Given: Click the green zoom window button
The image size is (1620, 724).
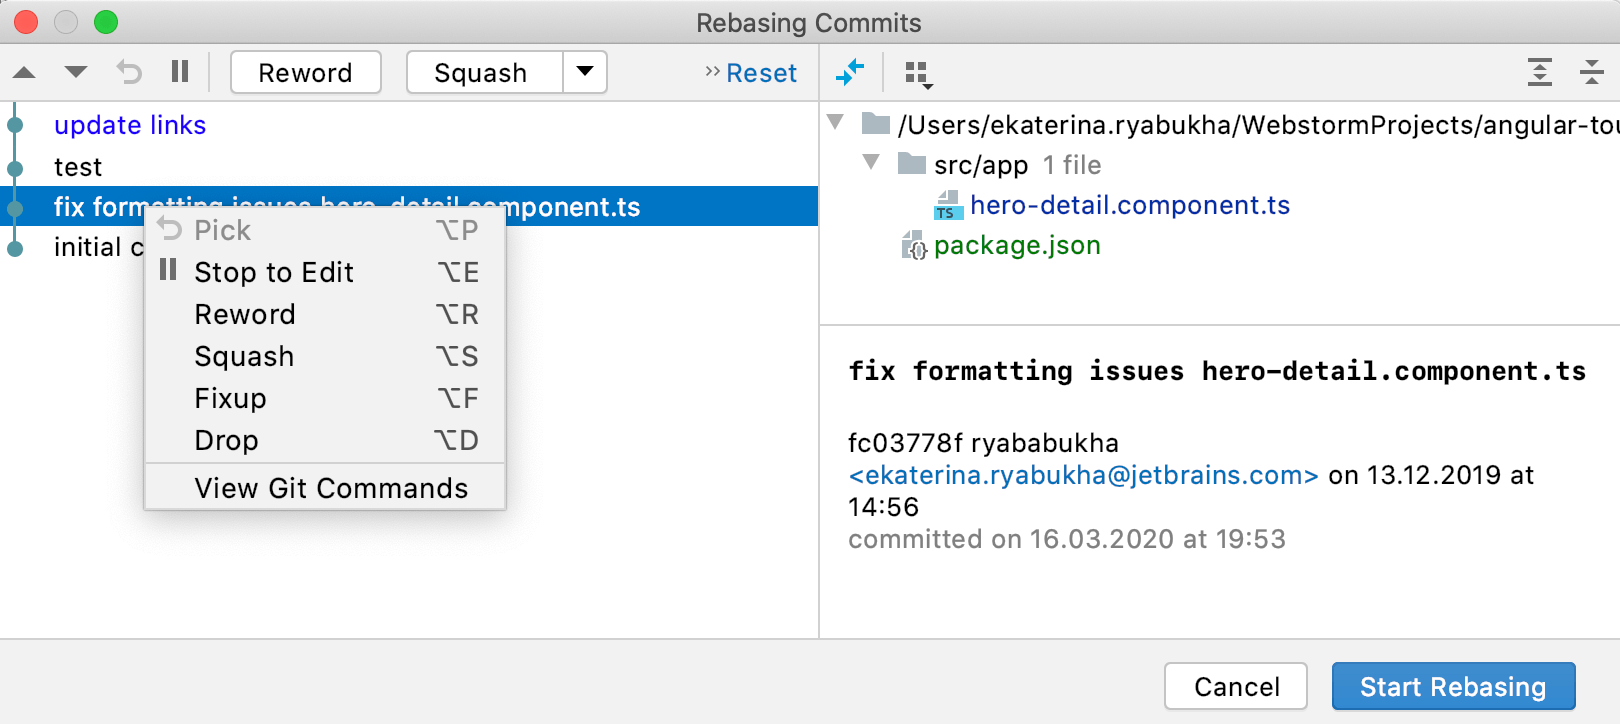Looking at the screenshot, I should [x=106, y=22].
